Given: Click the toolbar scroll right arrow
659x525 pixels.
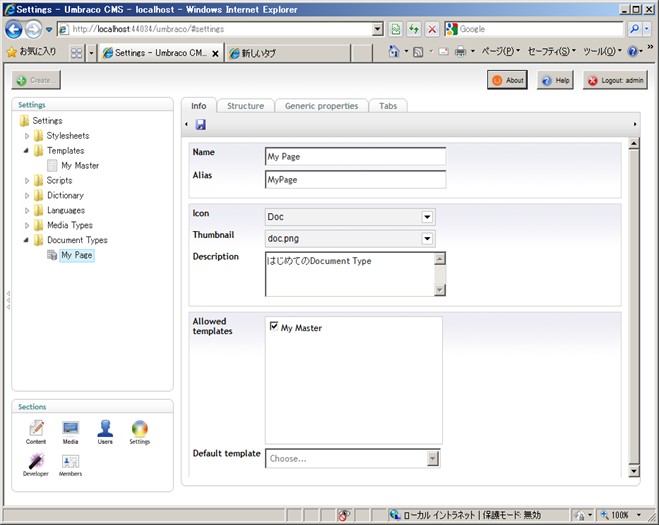Looking at the screenshot, I should [x=635, y=124].
